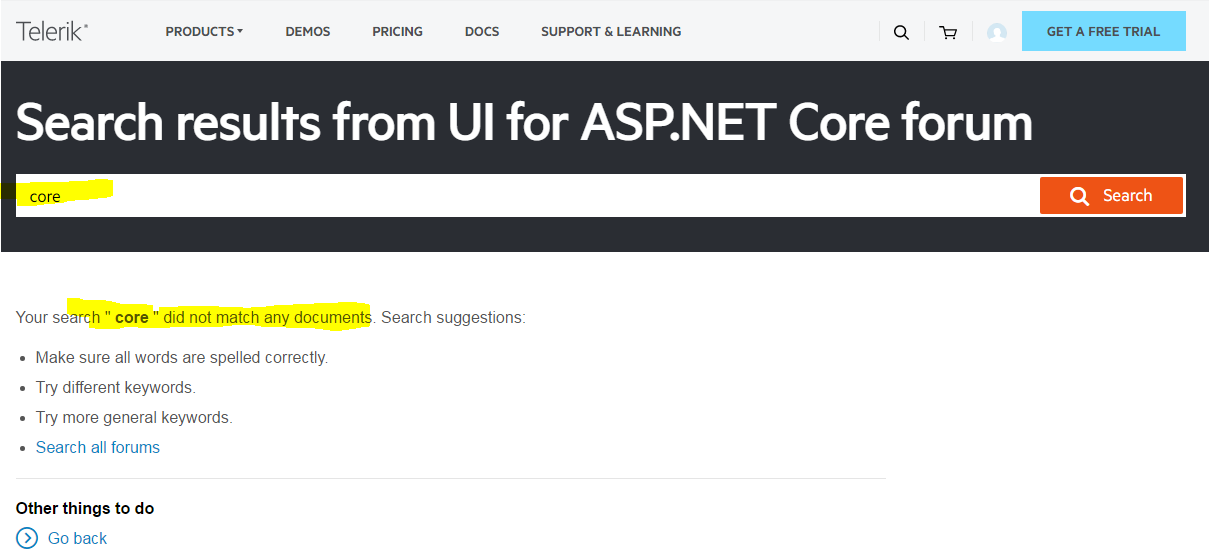Go to the PRICING page
Viewport: 1209px width, 556px height.
(x=397, y=32)
